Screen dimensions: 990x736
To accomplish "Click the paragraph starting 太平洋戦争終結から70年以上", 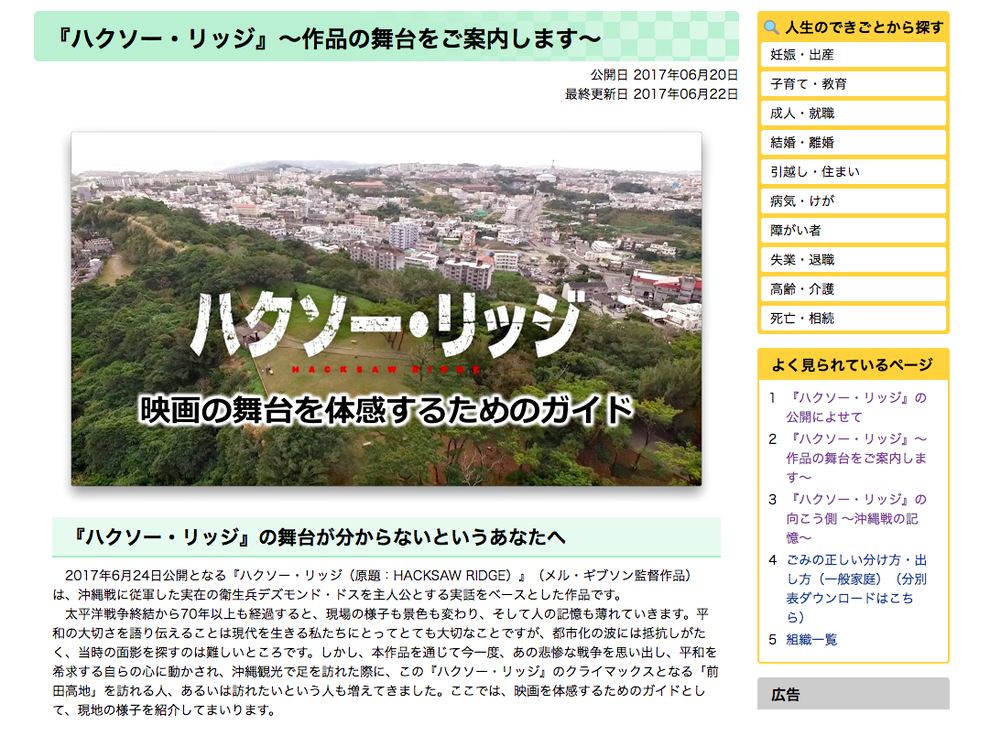I will [386, 662].
